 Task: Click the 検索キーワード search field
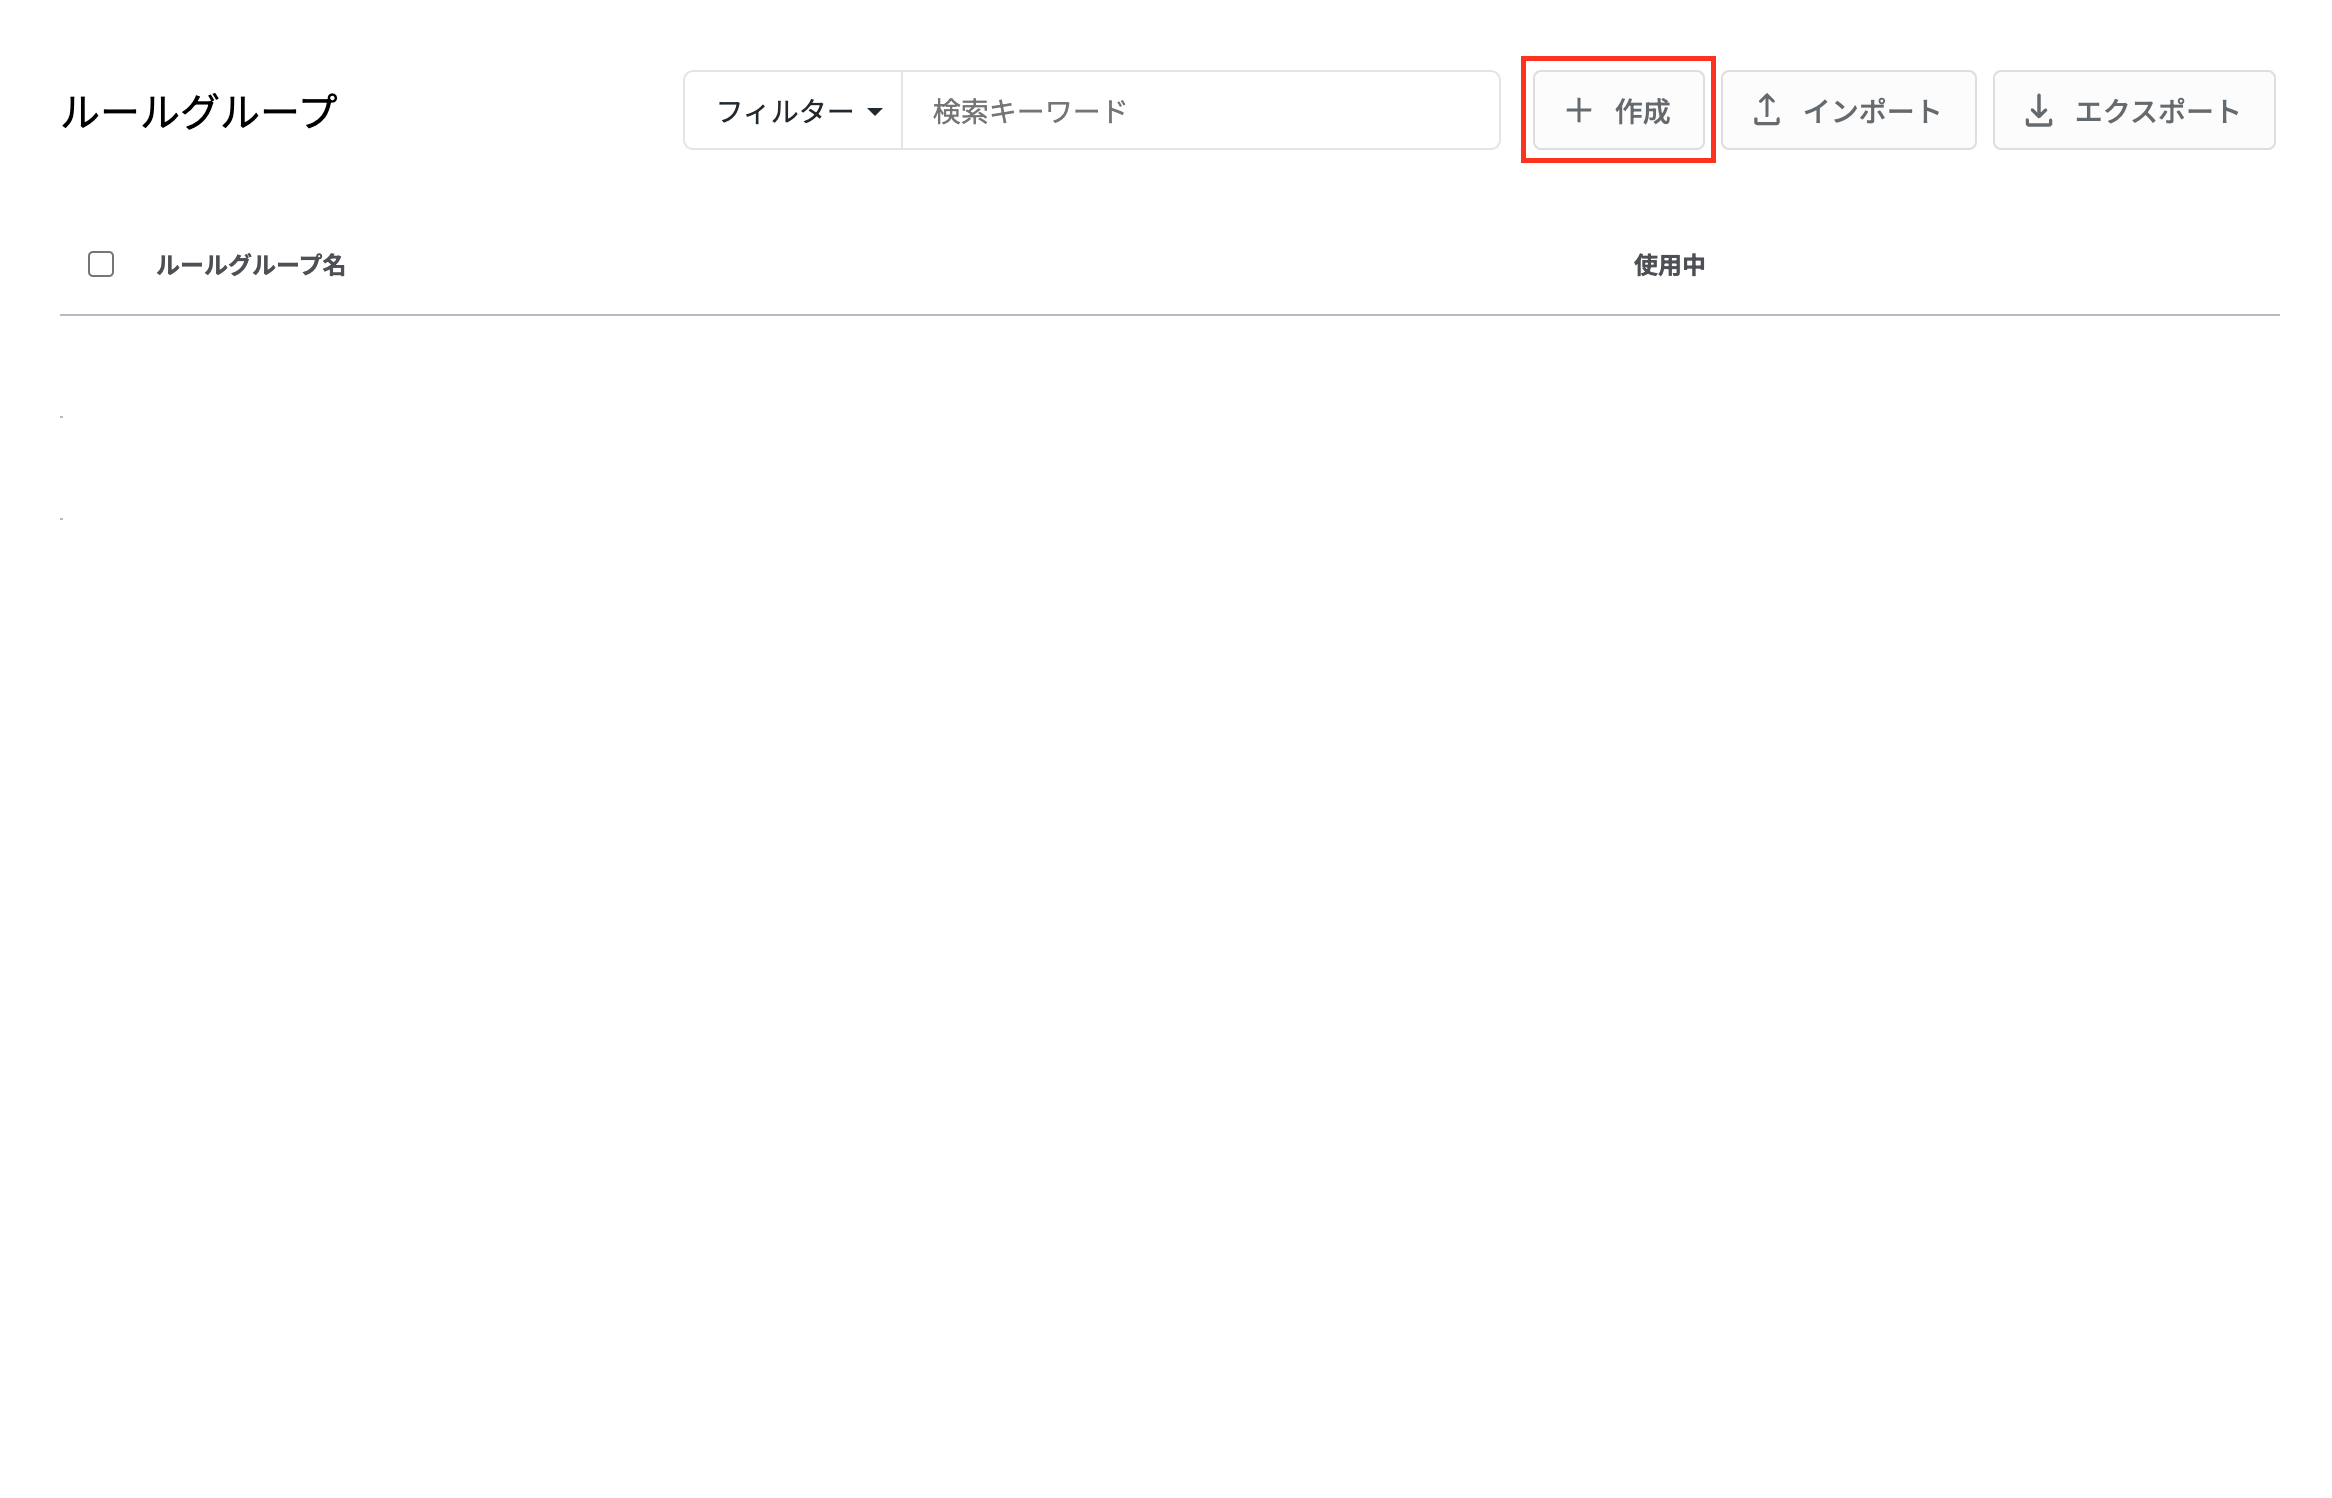point(1200,111)
